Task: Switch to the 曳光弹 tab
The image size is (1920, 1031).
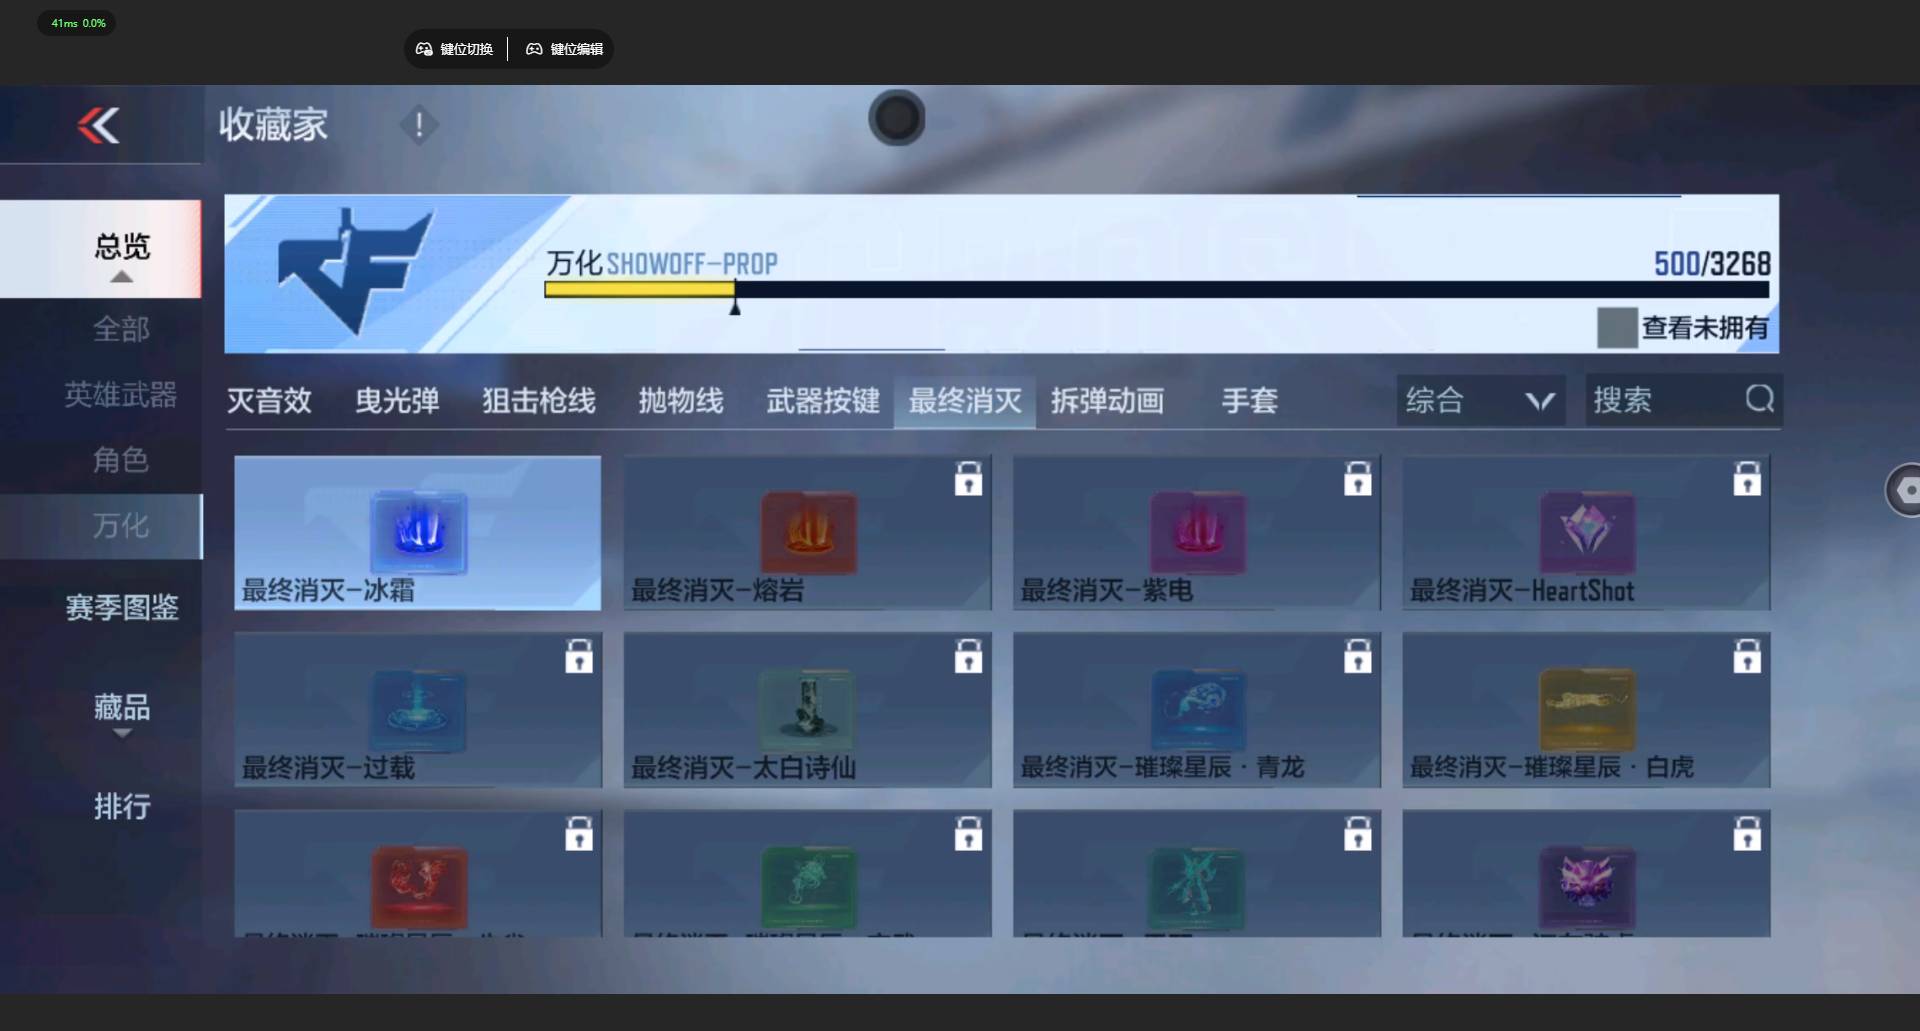Action: click(x=397, y=401)
